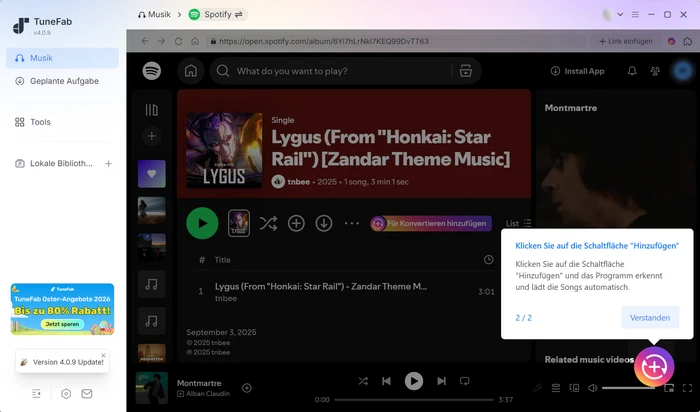Open Connect to a device
The image size is (700, 412).
coord(575,388)
